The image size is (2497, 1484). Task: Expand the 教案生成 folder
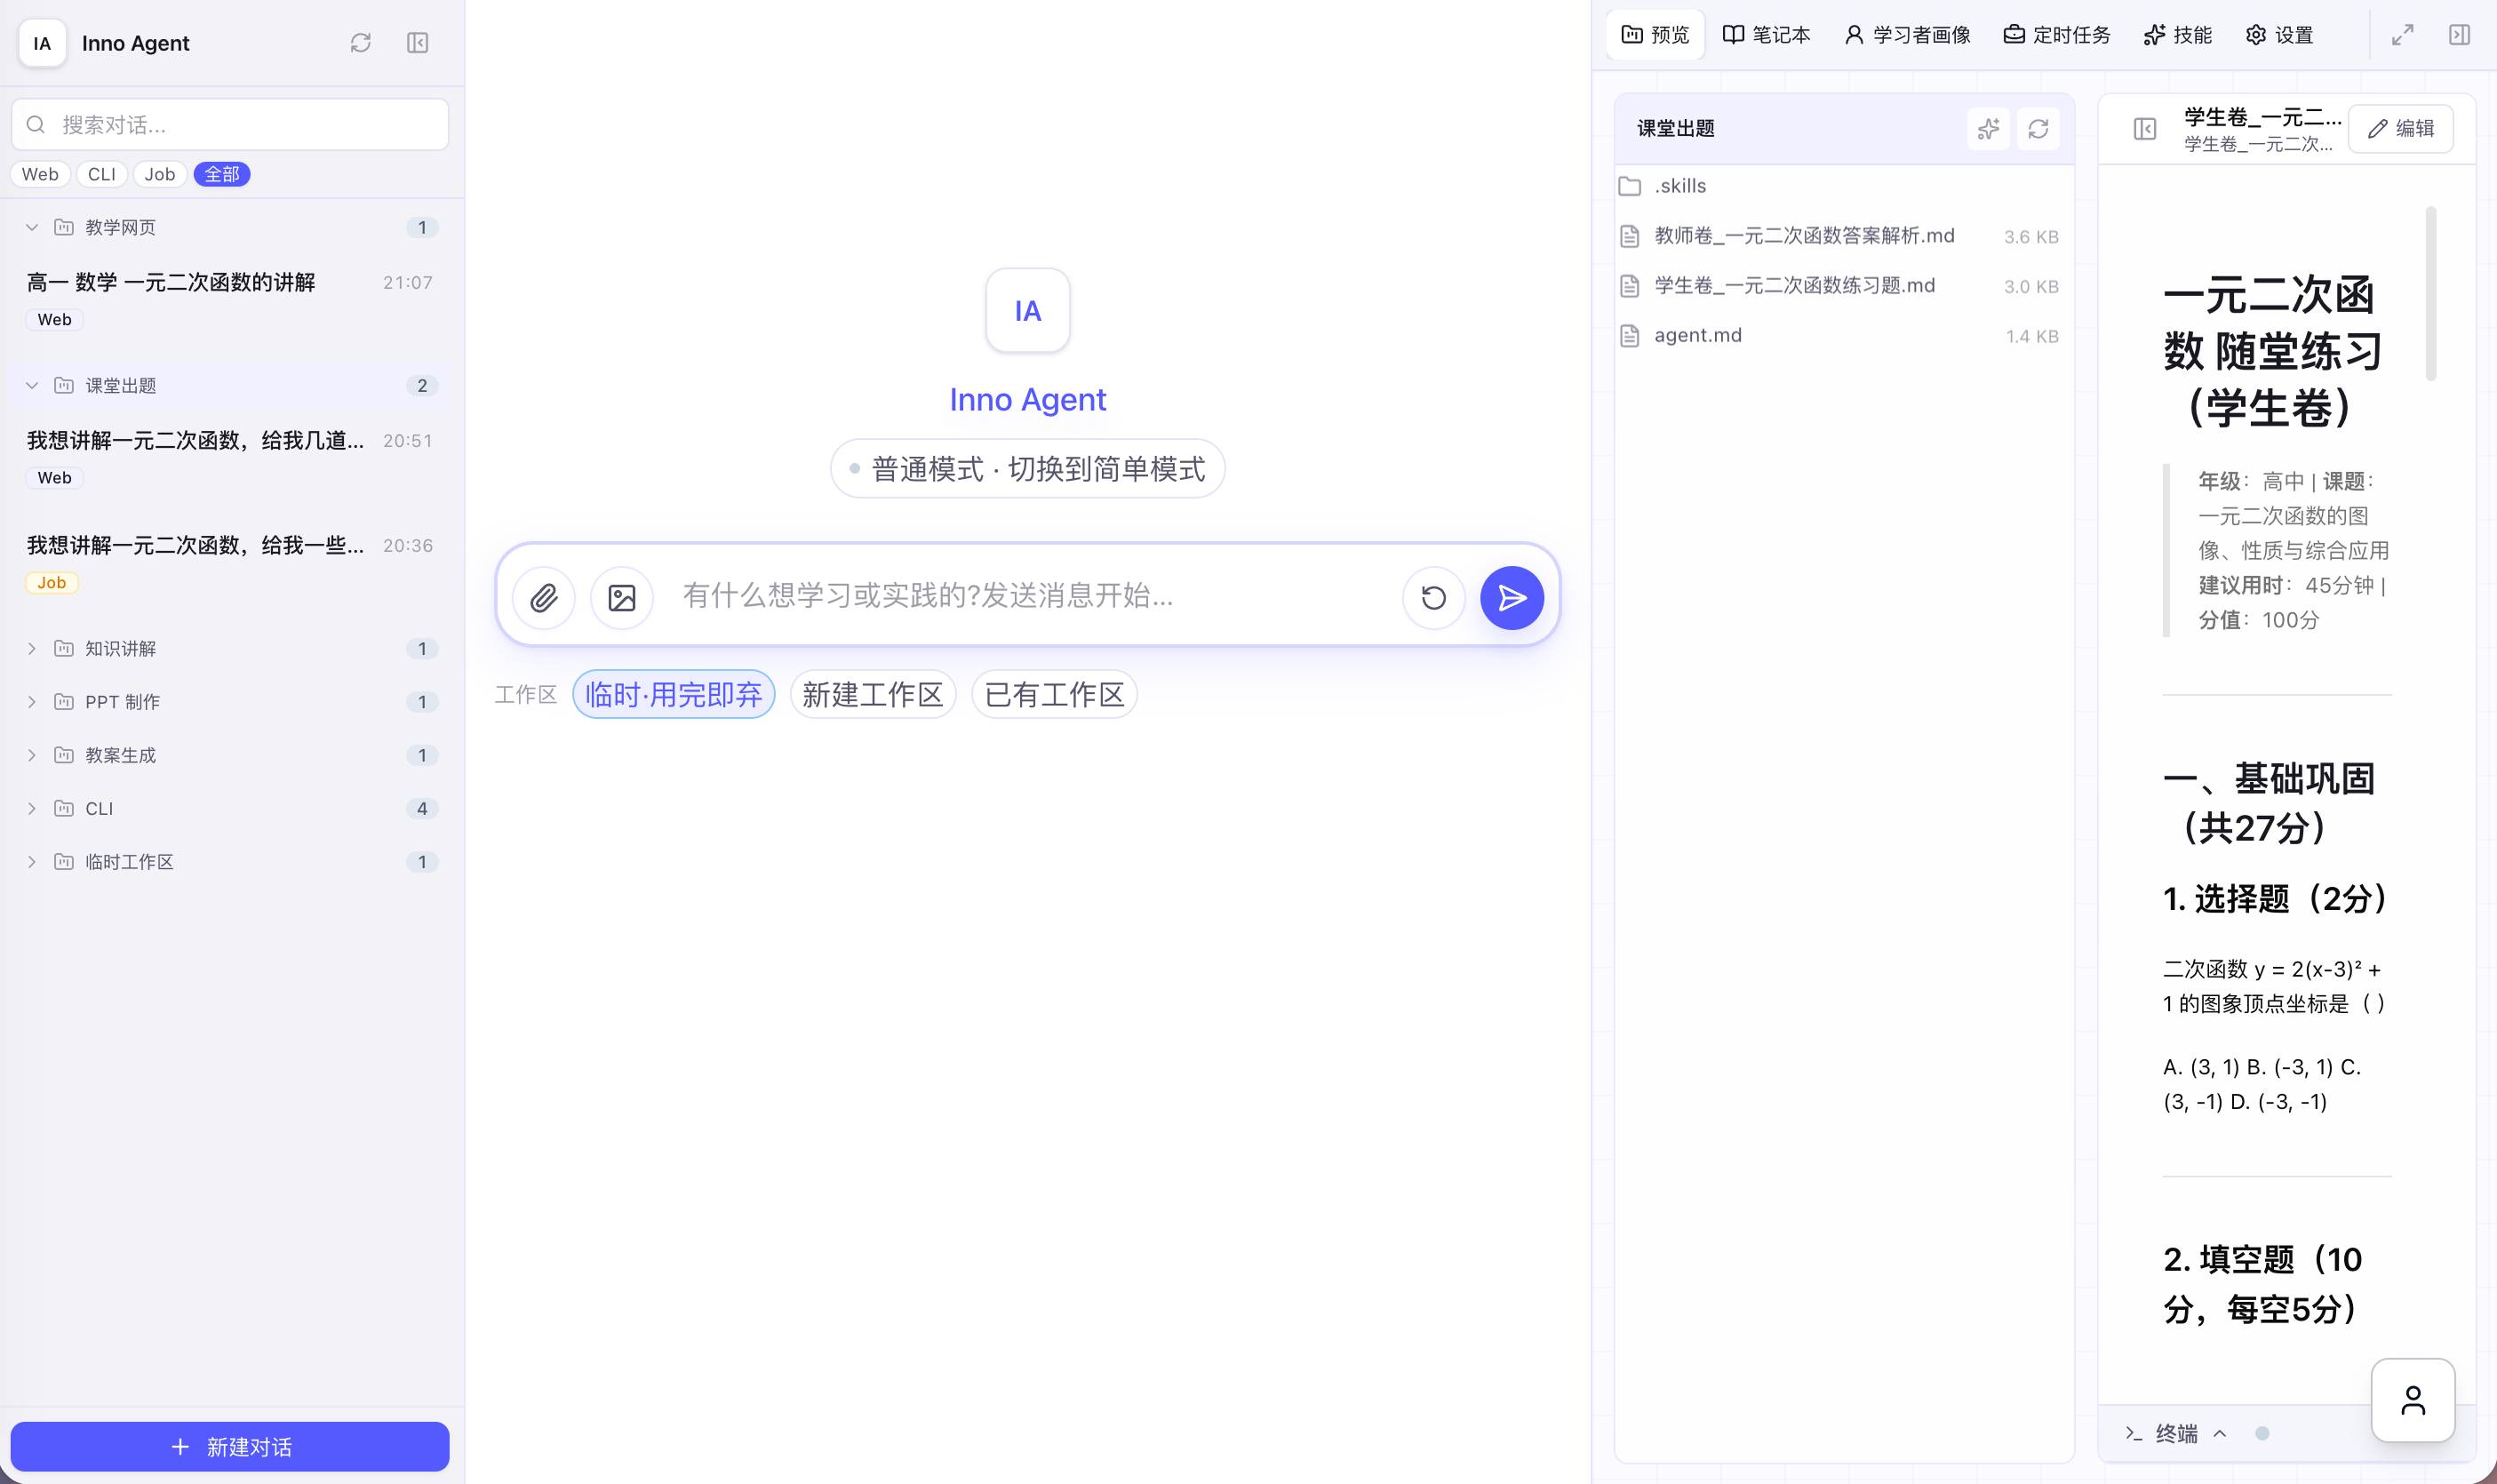(230, 755)
